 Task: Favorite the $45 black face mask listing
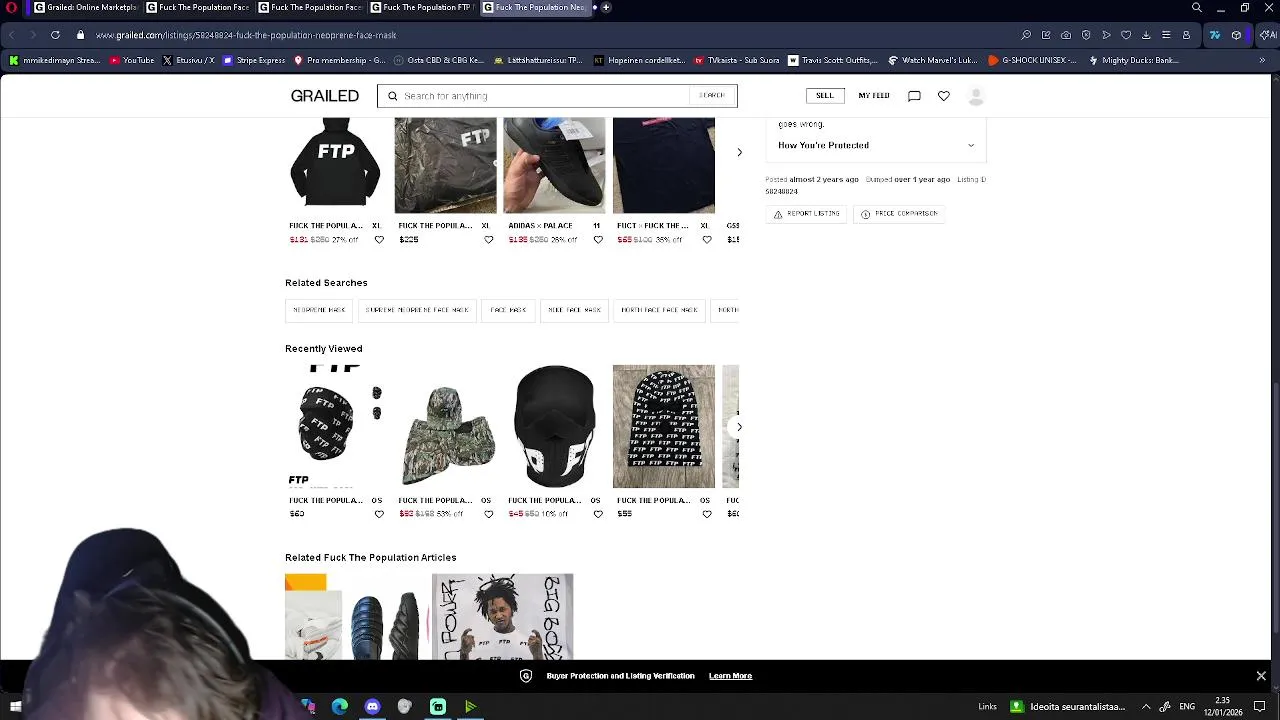point(598,514)
